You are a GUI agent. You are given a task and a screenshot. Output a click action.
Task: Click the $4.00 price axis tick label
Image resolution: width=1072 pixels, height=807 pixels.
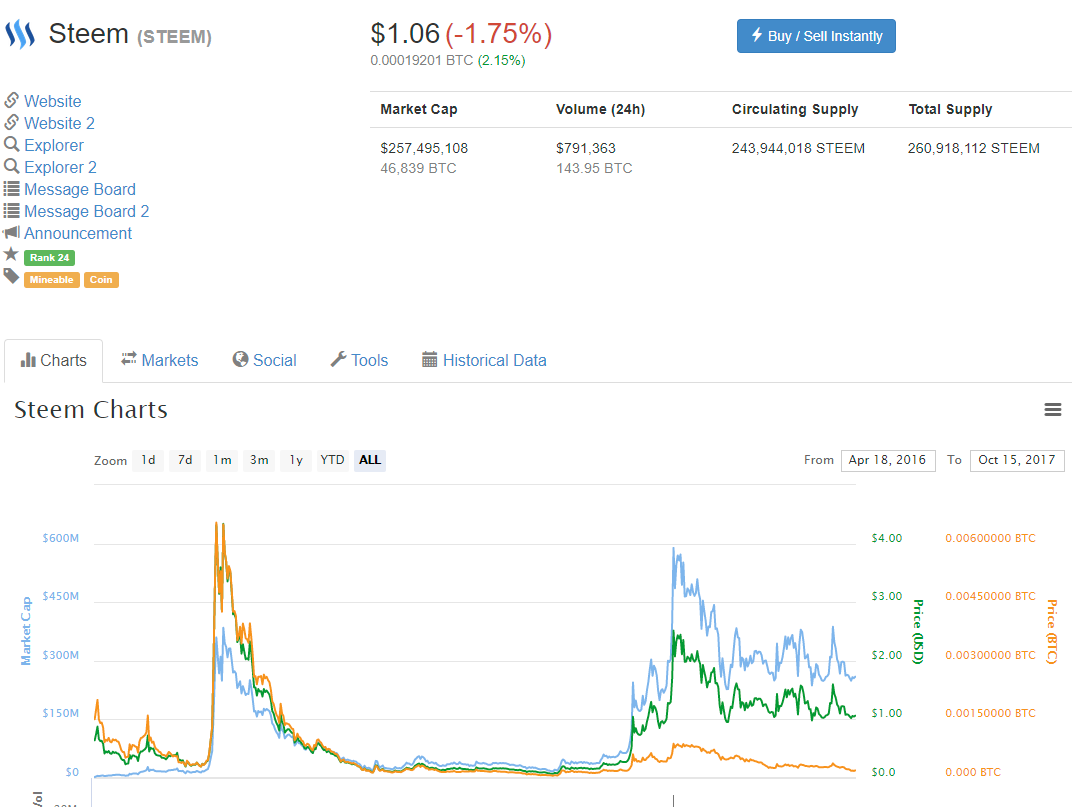(887, 538)
